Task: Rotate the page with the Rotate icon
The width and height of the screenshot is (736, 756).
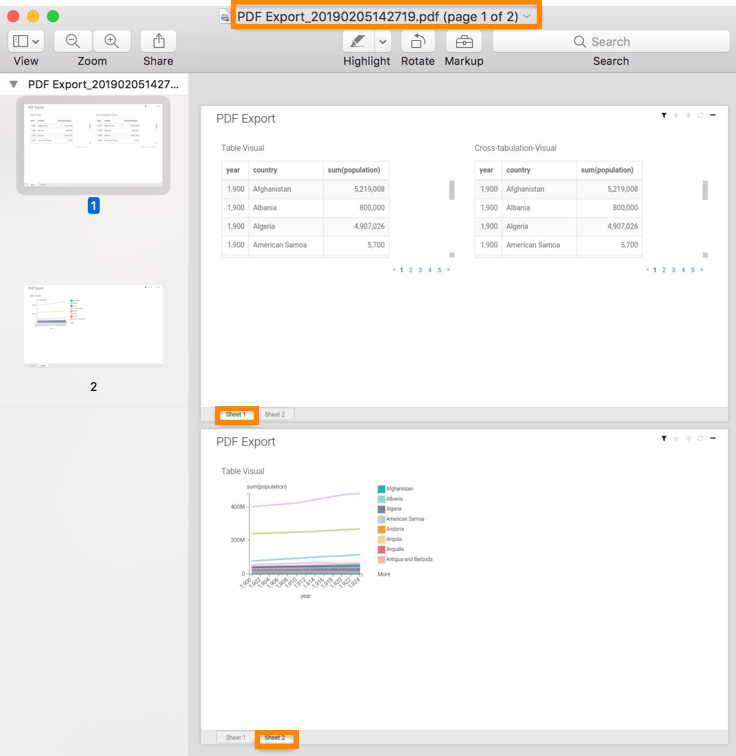Action: pyautogui.click(x=417, y=41)
